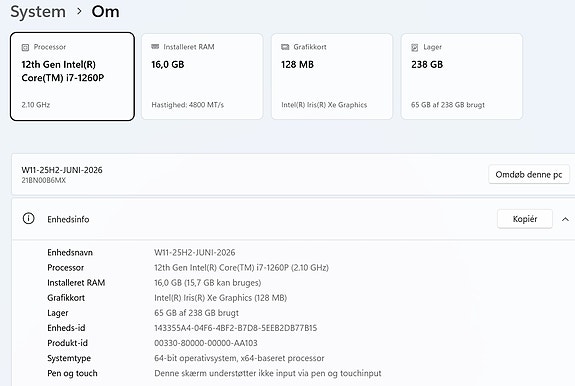Viewport: 575px width, 386px height.
Task: Click device id 143355A4-04F6-4BF2-B7D8-5EEB2DB77B15
Action: (235, 328)
